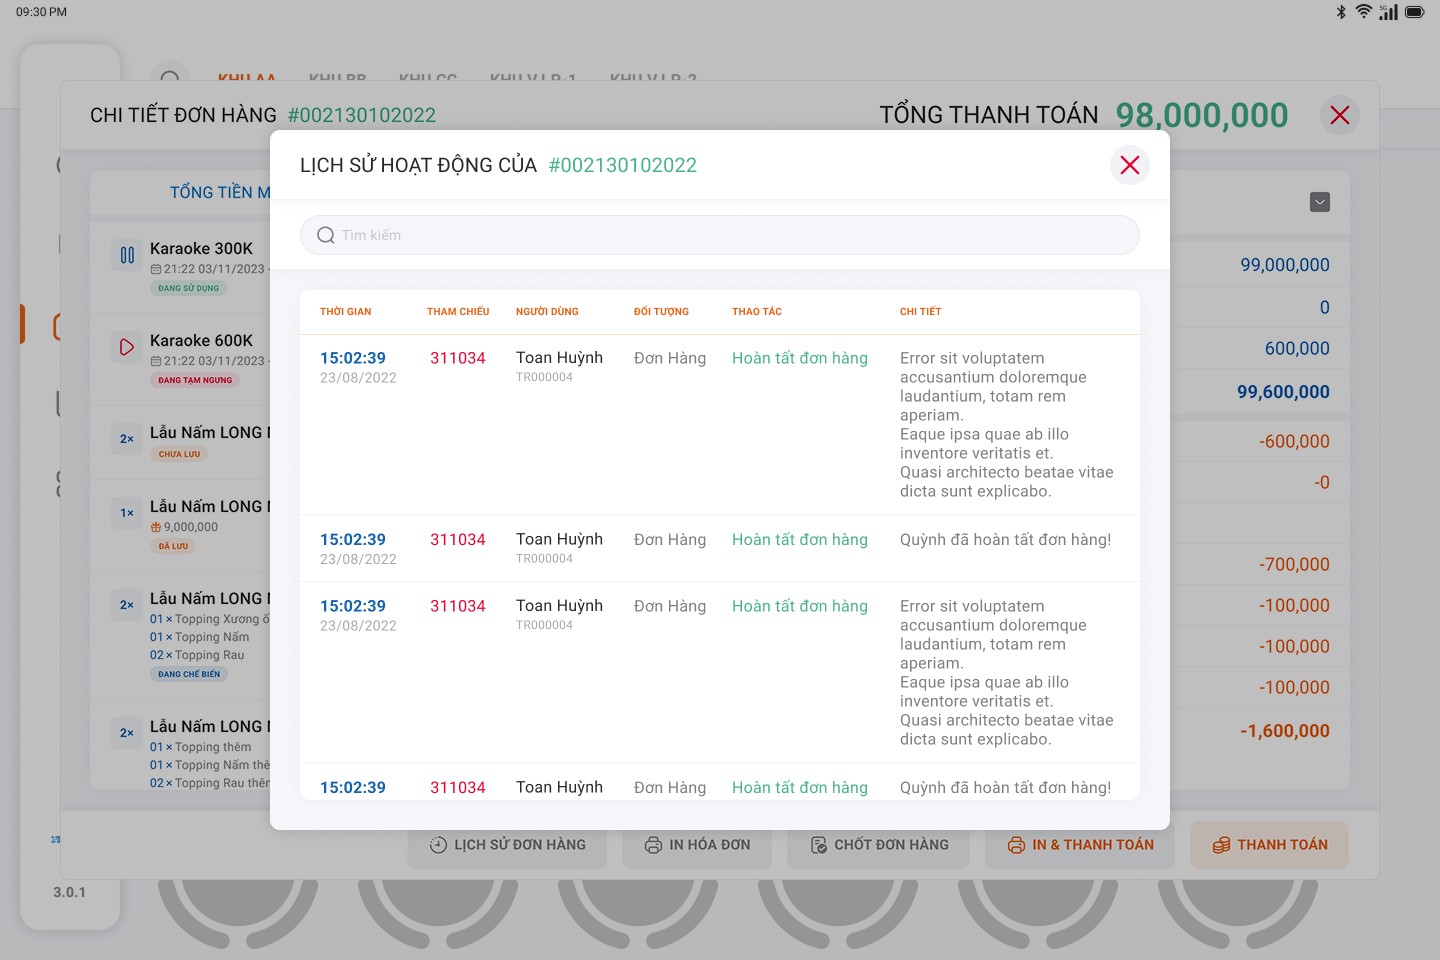Click detail text Quỳnh đã hoàn tất đơn hàng in second row
This screenshot has width=1440, height=960.
[1005, 540]
